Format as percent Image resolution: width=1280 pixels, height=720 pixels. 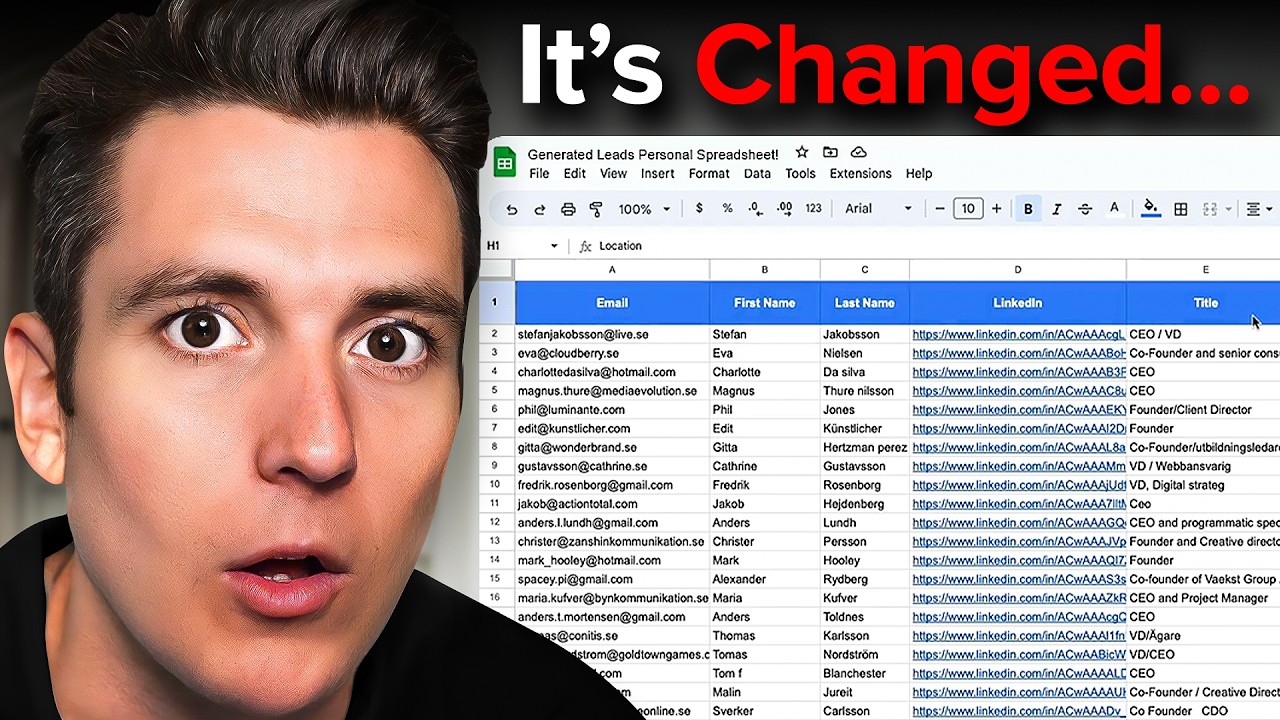coord(727,209)
